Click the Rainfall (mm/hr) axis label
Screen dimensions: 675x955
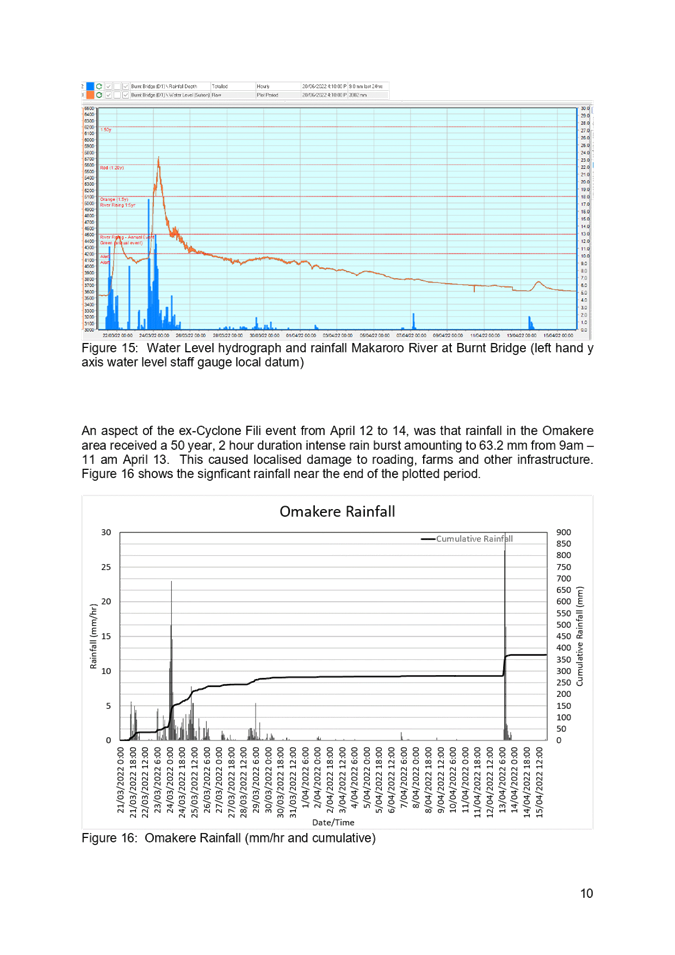[93, 636]
